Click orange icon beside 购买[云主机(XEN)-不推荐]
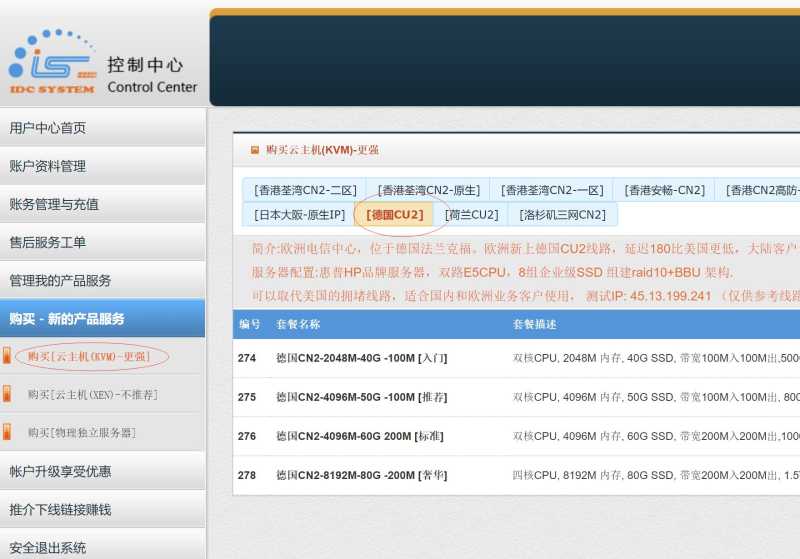800x559 pixels. (x=7, y=394)
